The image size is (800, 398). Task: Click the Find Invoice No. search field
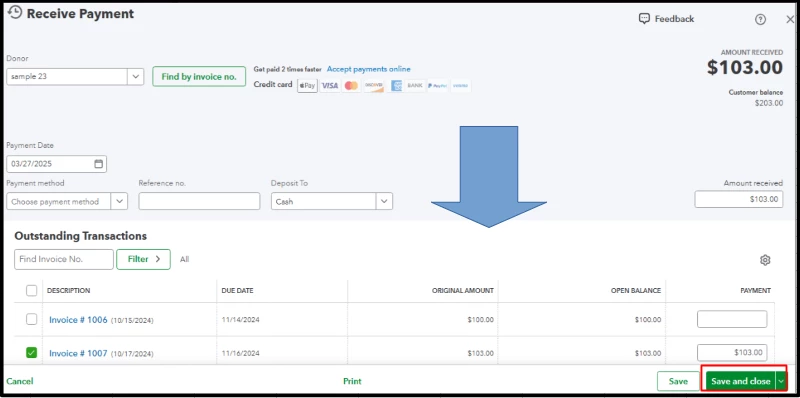tap(64, 259)
